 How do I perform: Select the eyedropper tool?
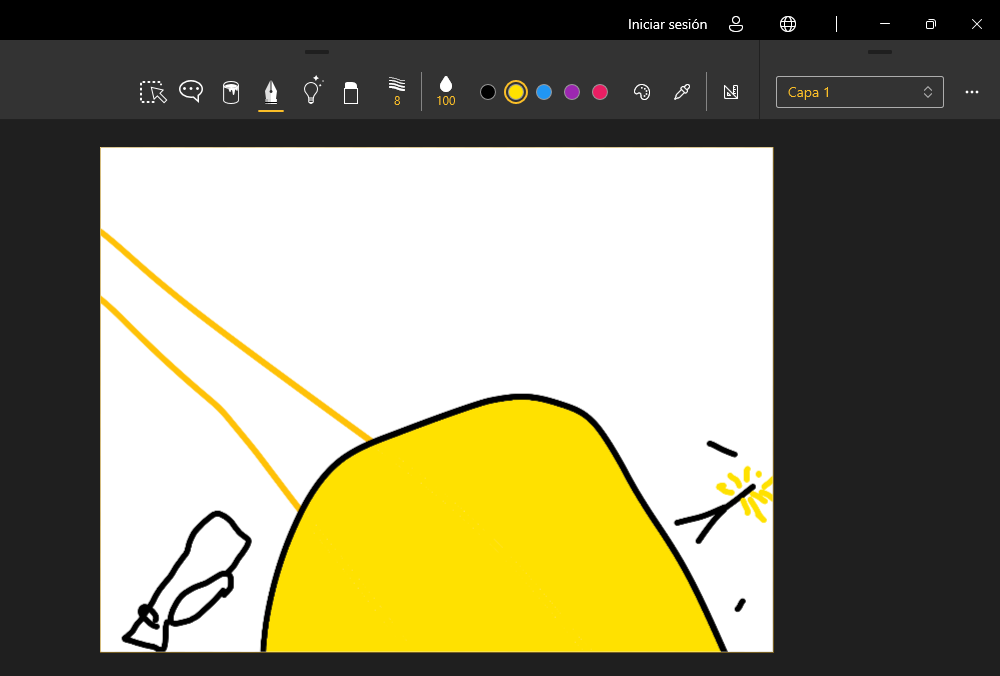(x=682, y=92)
